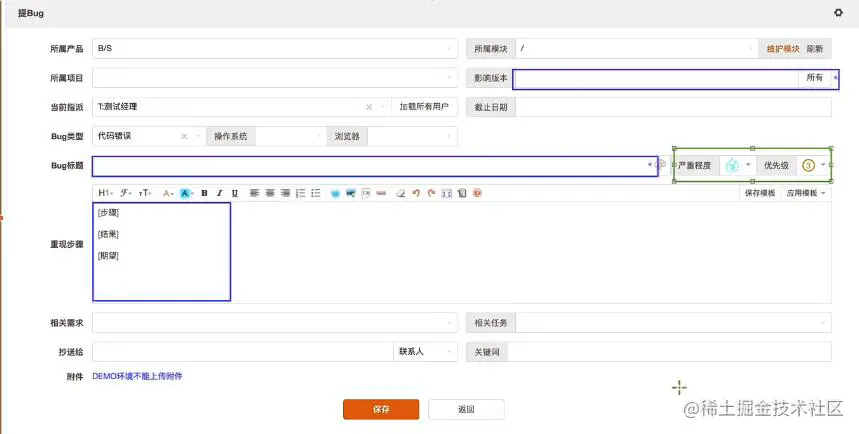Open the H1 heading format menu
Image resolution: width=859 pixels, height=434 pixels.
pos(105,193)
